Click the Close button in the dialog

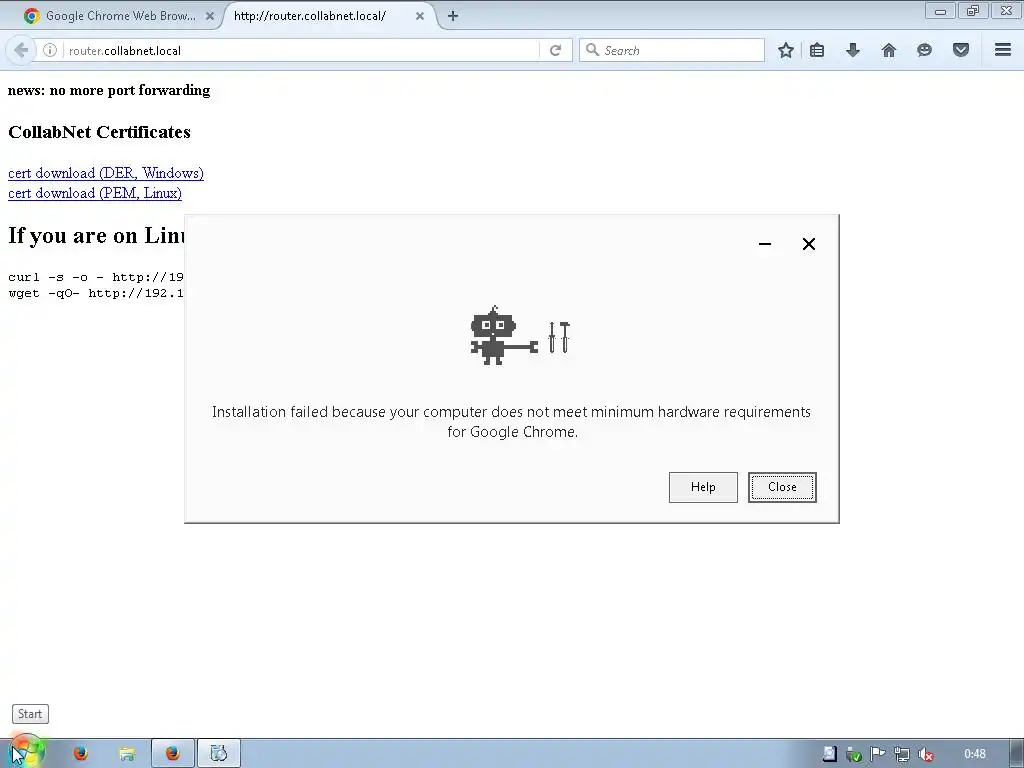click(x=782, y=487)
